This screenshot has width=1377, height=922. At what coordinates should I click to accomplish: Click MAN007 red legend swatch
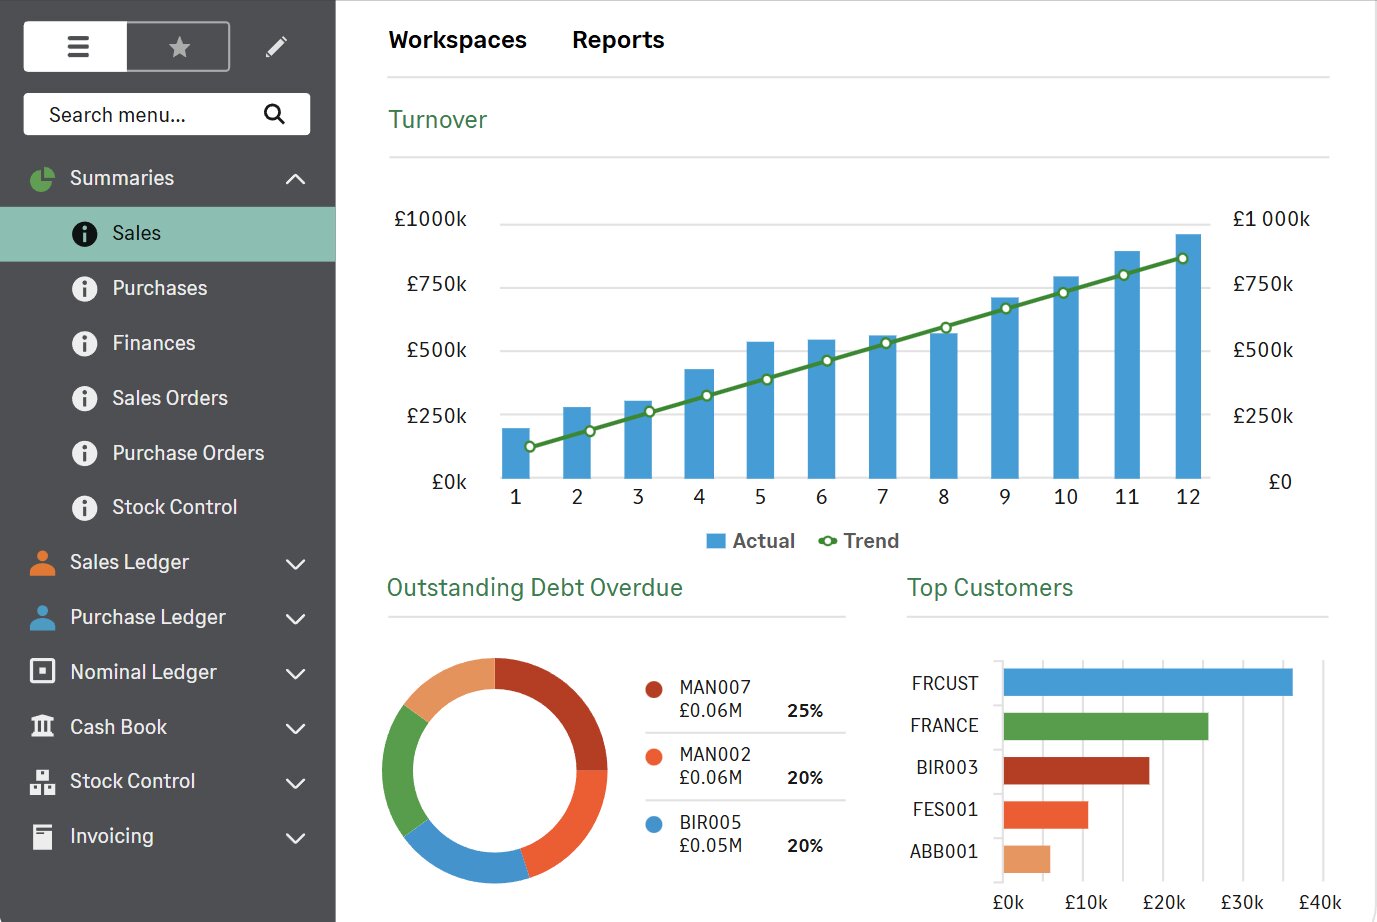click(x=654, y=689)
